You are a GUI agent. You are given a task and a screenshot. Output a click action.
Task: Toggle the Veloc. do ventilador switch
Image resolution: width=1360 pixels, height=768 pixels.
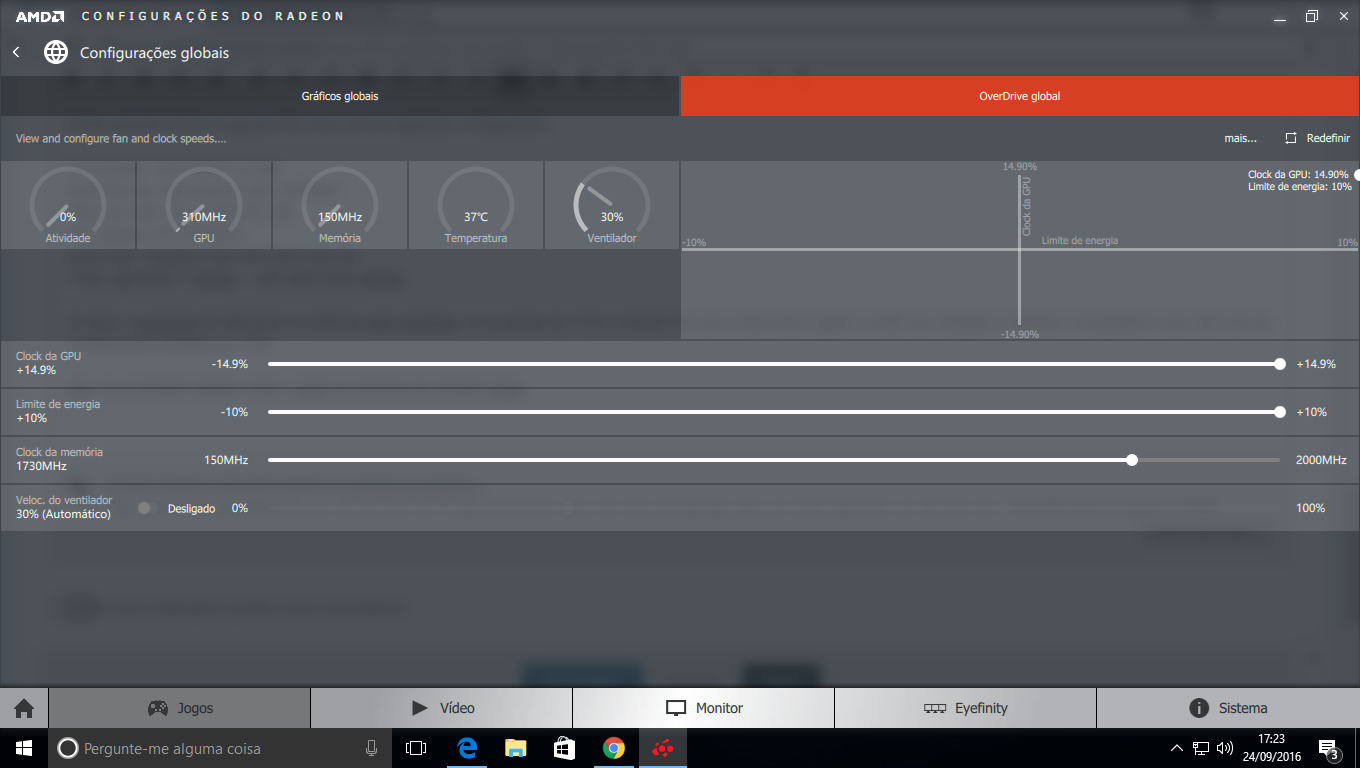tap(148, 508)
